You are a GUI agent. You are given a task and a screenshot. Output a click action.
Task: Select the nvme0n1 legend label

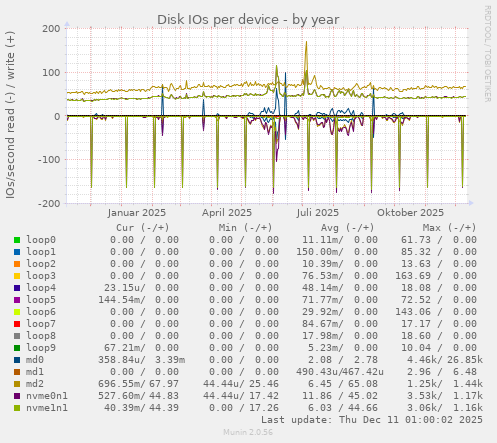(47, 396)
